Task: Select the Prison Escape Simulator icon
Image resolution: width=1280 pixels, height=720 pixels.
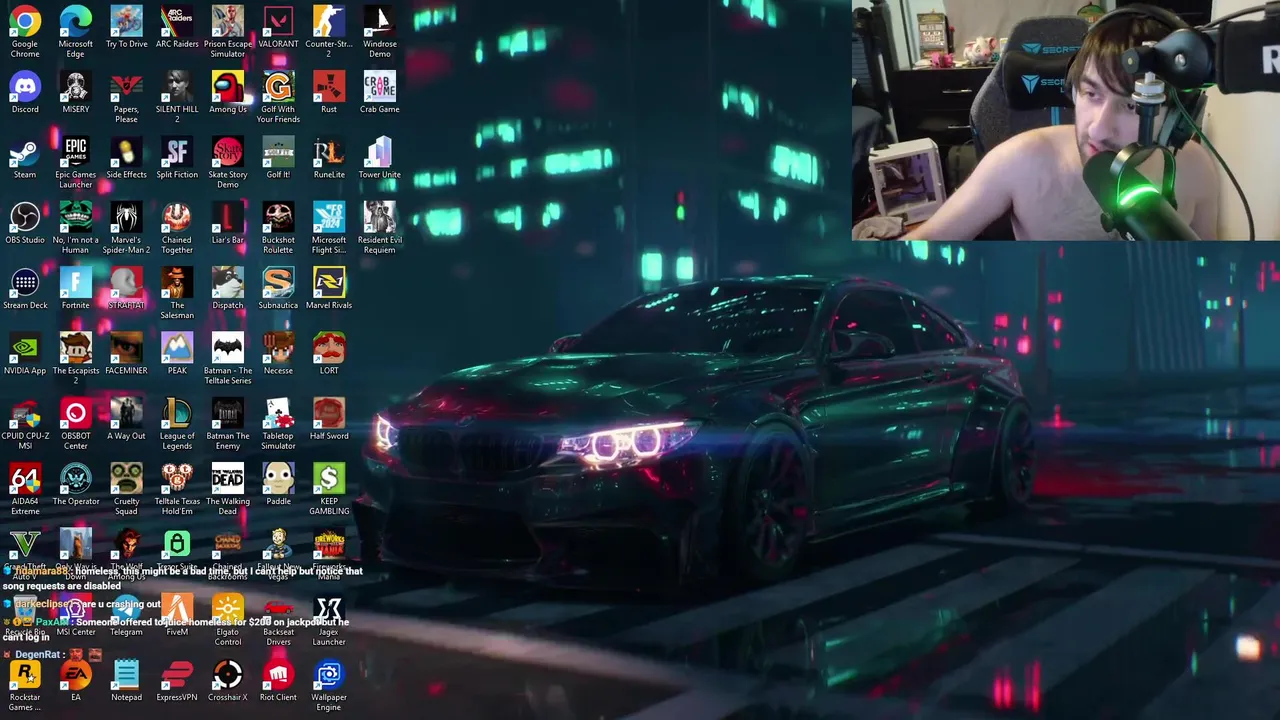Action: click(x=228, y=21)
